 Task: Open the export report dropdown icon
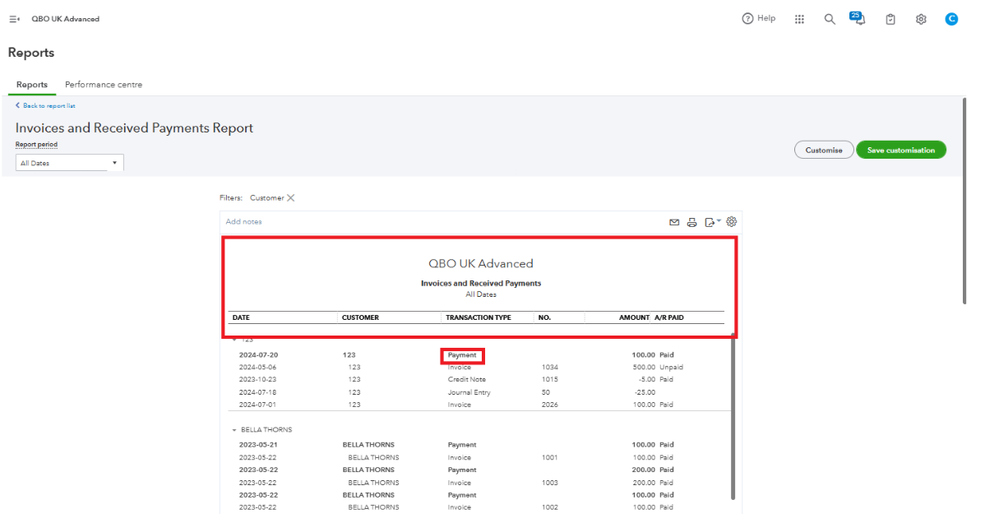pyautogui.click(x=712, y=222)
